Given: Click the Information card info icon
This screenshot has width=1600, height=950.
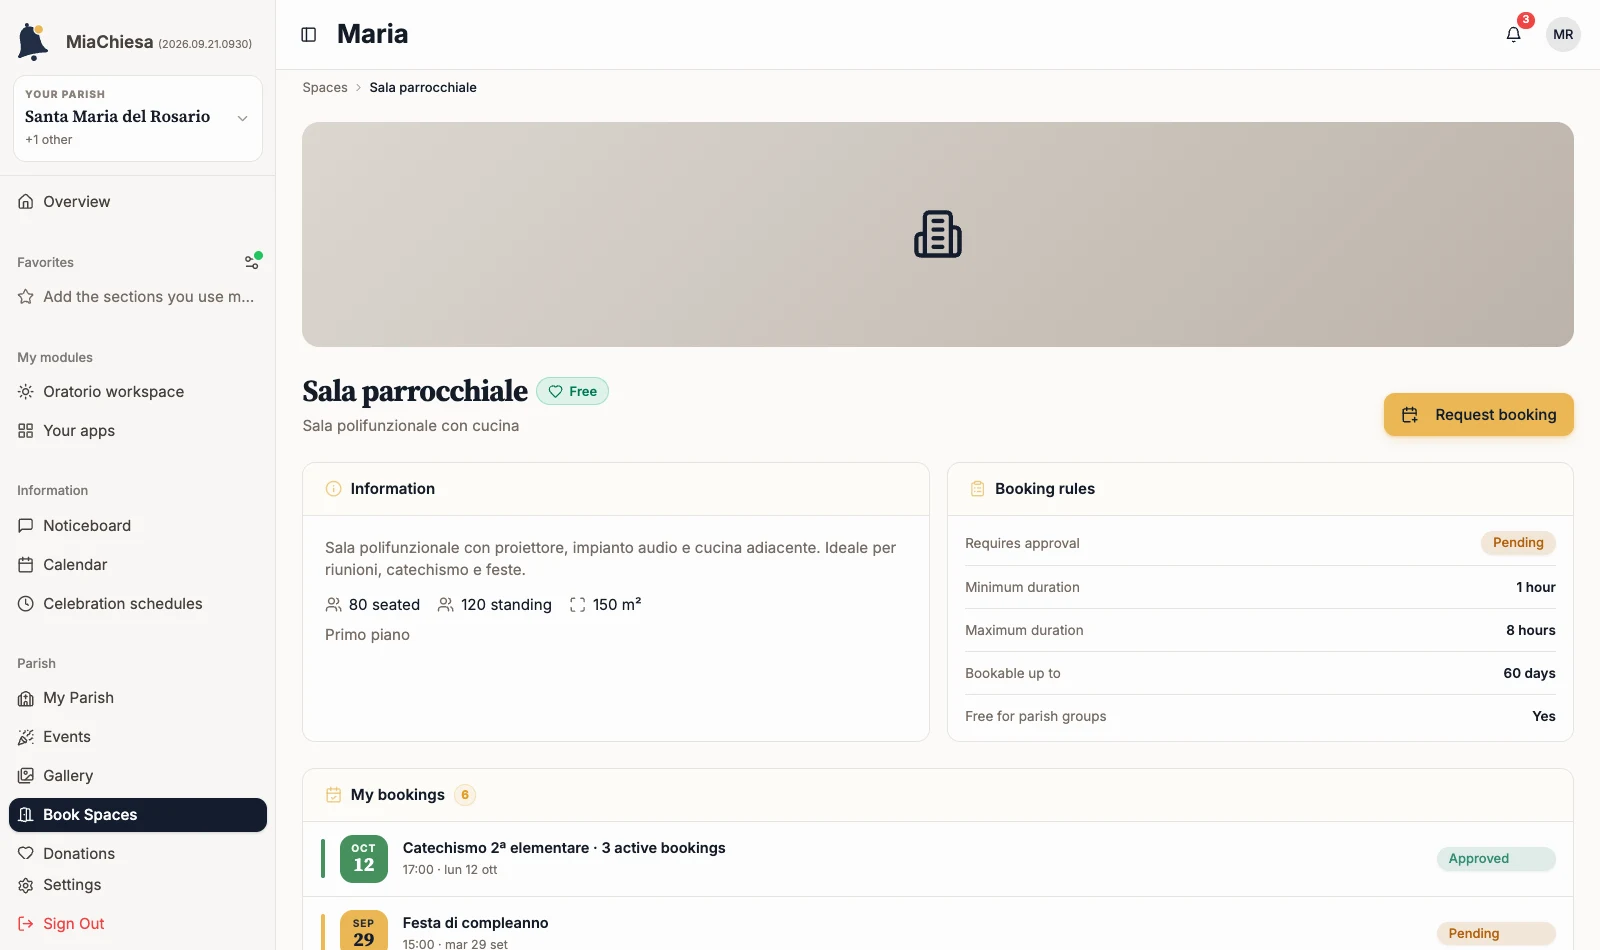Looking at the screenshot, I should 334,489.
